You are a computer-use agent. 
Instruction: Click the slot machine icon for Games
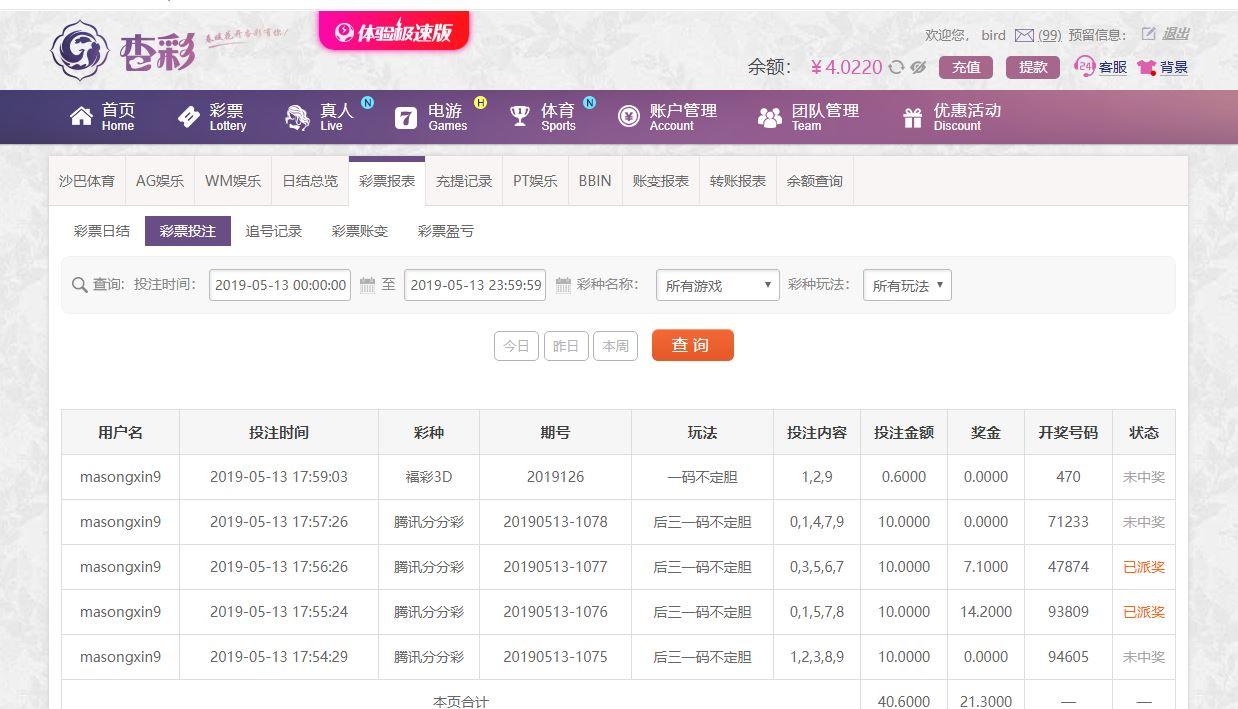[405, 118]
